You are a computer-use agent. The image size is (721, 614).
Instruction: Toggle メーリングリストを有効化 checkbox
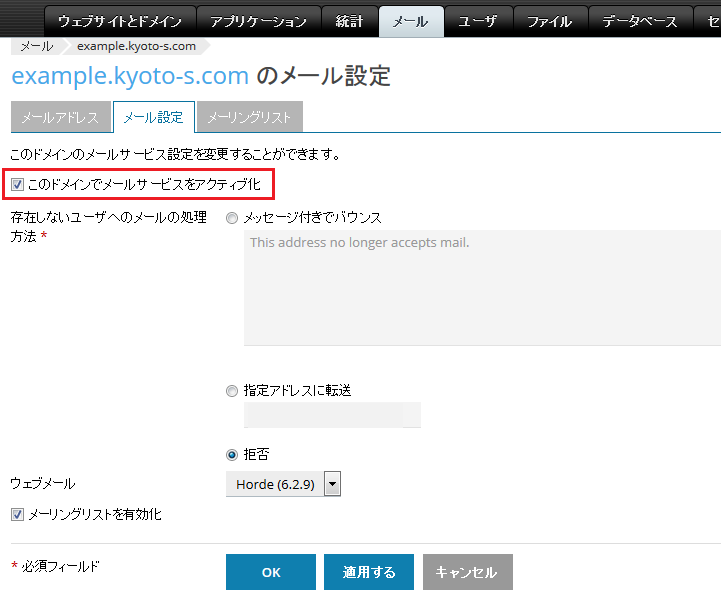(x=17, y=514)
